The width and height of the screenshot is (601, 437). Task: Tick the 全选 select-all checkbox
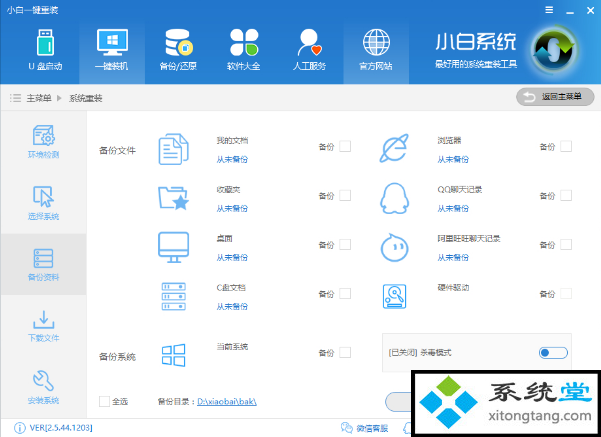[104, 401]
